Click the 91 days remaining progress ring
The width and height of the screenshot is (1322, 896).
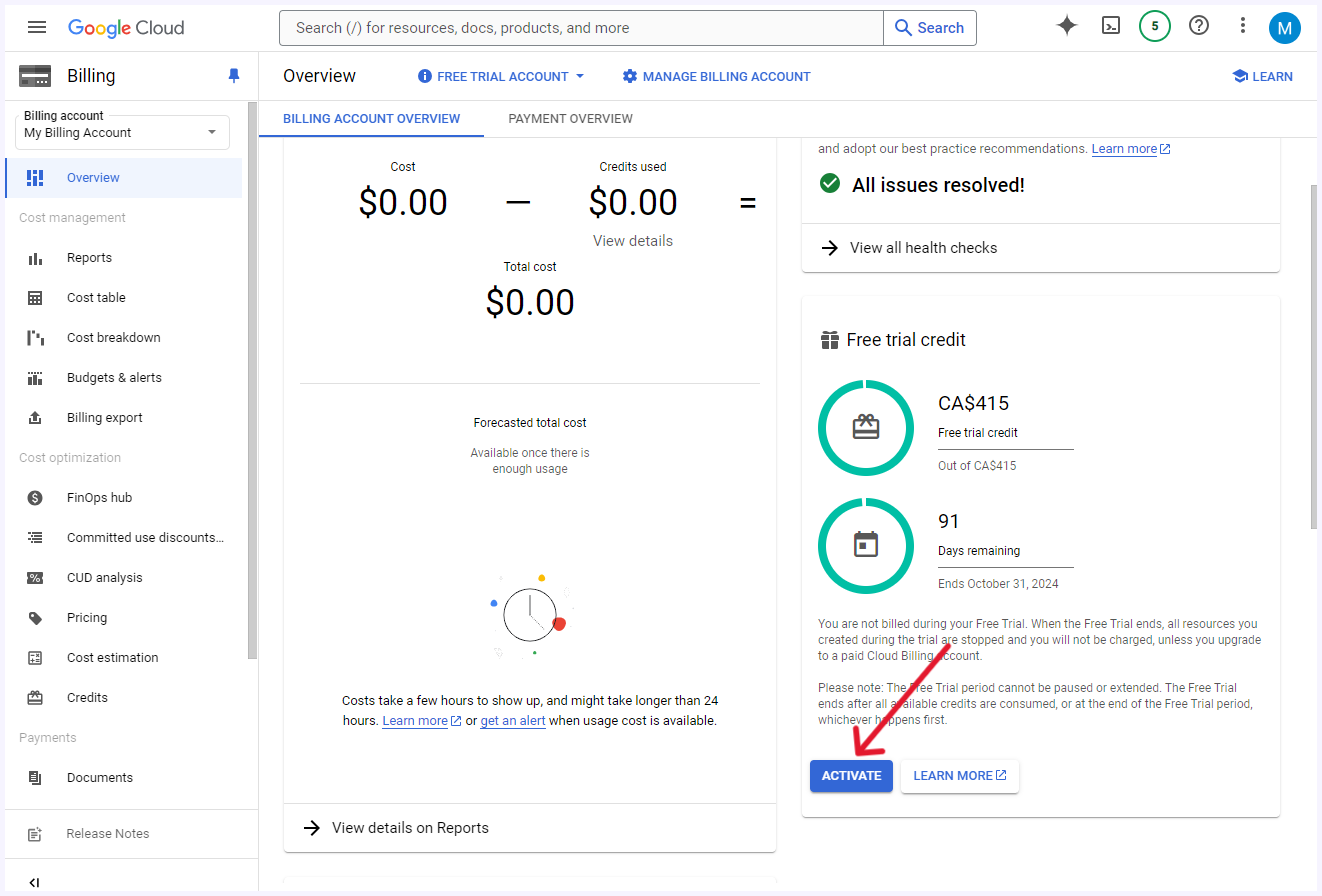tap(866, 546)
